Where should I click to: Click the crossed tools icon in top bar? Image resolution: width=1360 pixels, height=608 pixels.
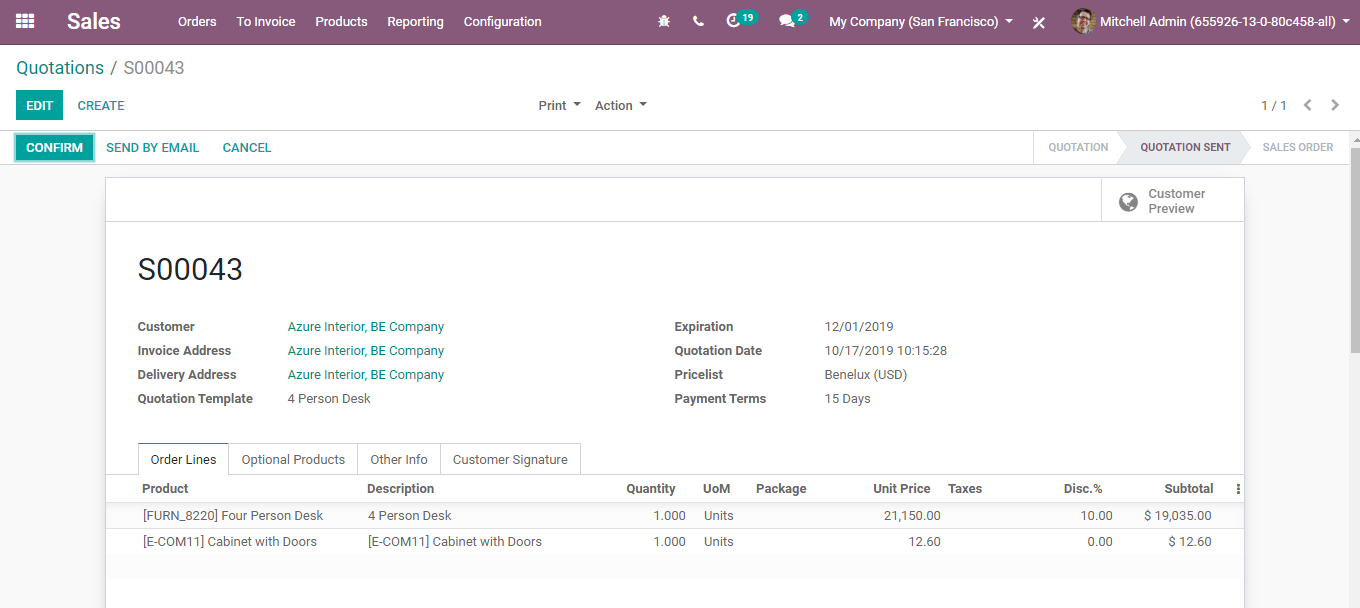pos(1039,22)
